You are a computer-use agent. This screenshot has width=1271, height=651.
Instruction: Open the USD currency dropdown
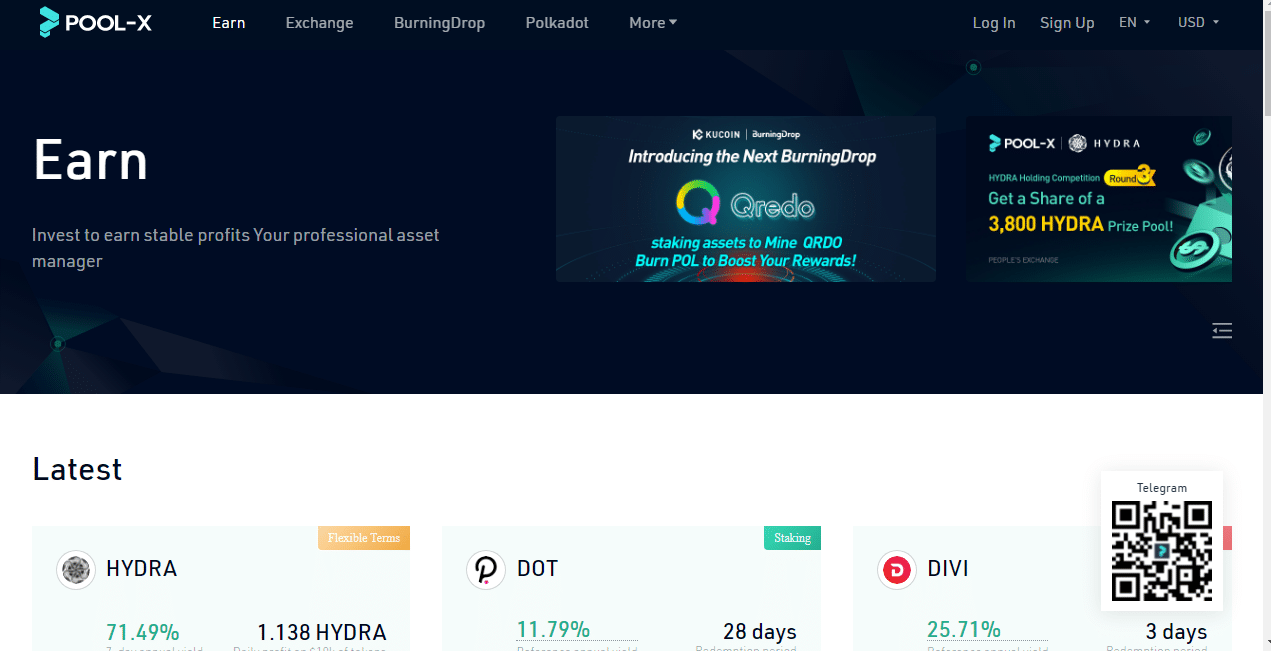1198,22
